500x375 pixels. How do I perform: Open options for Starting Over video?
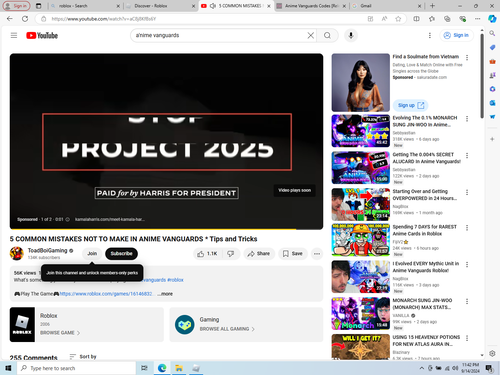pos(467,192)
